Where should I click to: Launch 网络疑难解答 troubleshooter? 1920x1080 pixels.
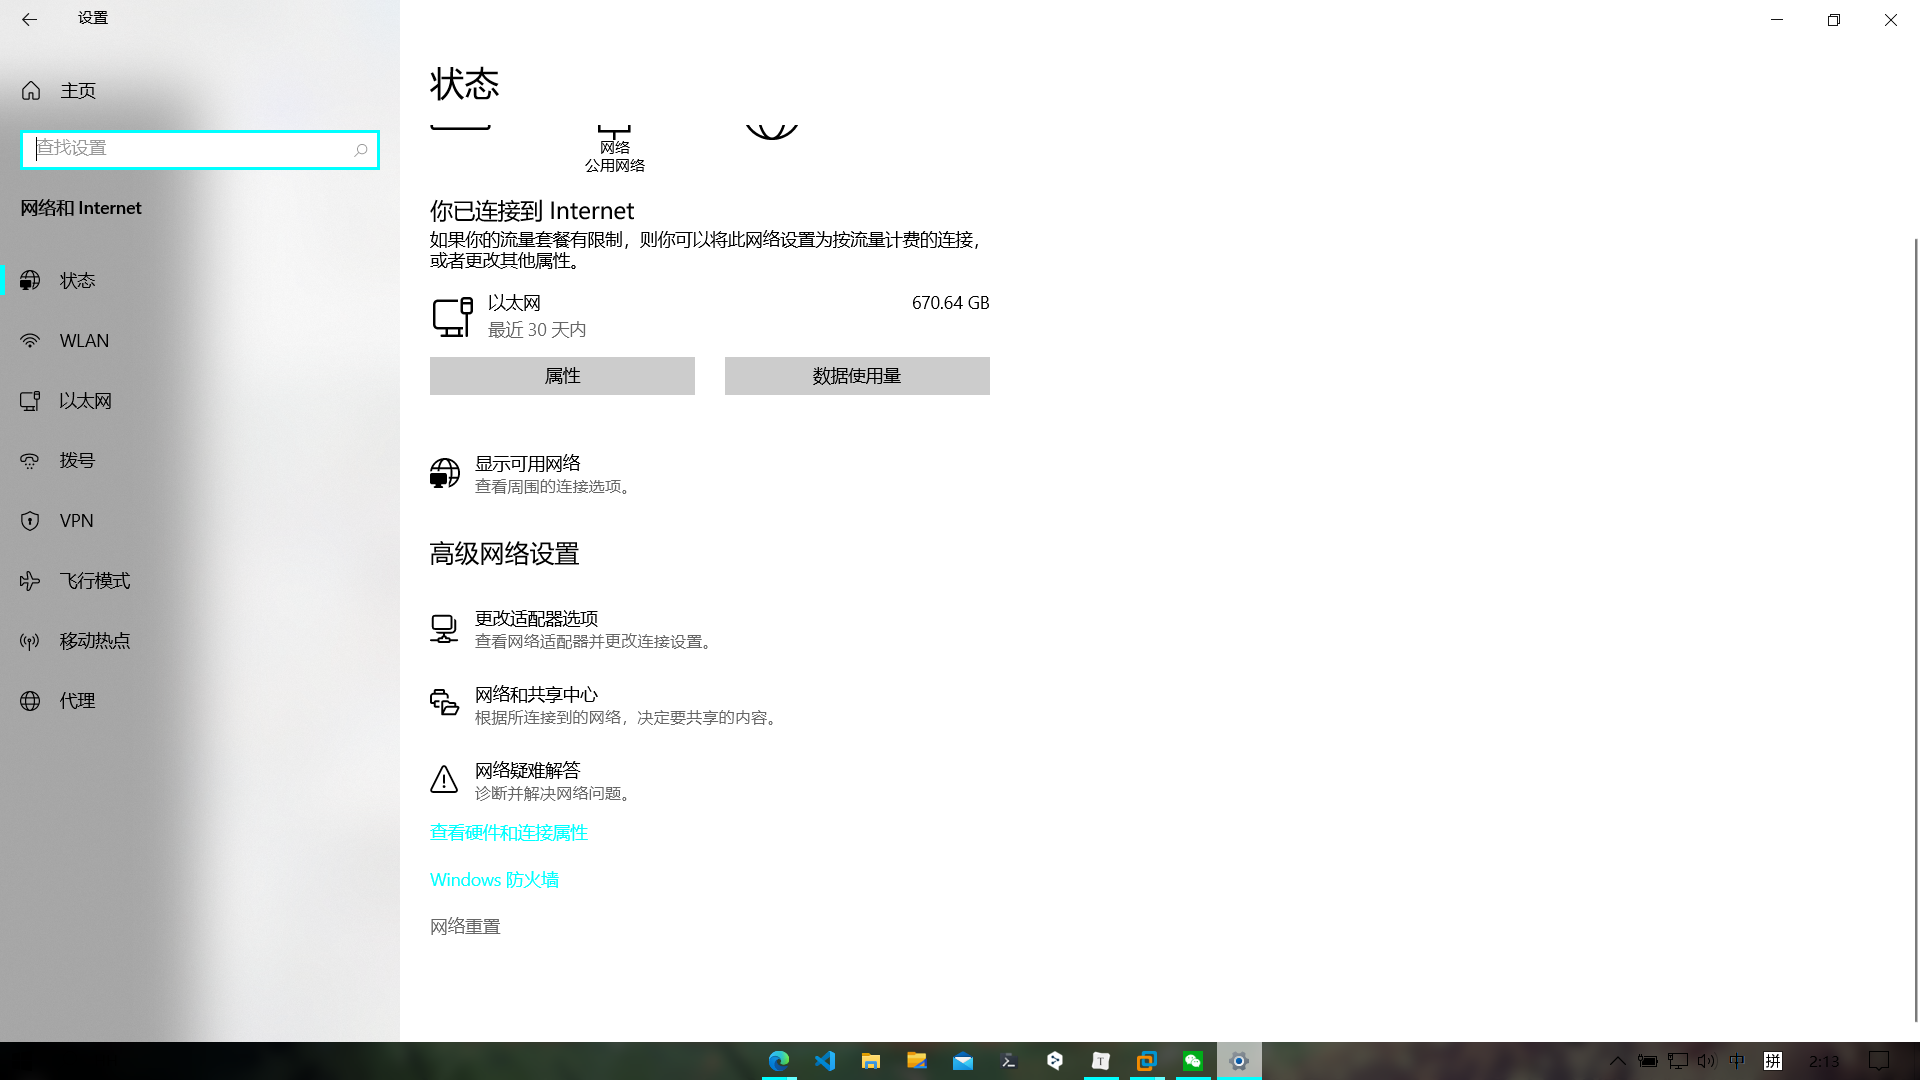point(528,771)
